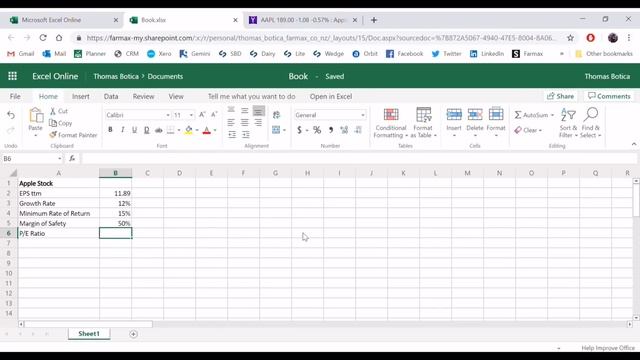Select the Sheet1 tab
The image size is (640, 360).
tap(89, 333)
